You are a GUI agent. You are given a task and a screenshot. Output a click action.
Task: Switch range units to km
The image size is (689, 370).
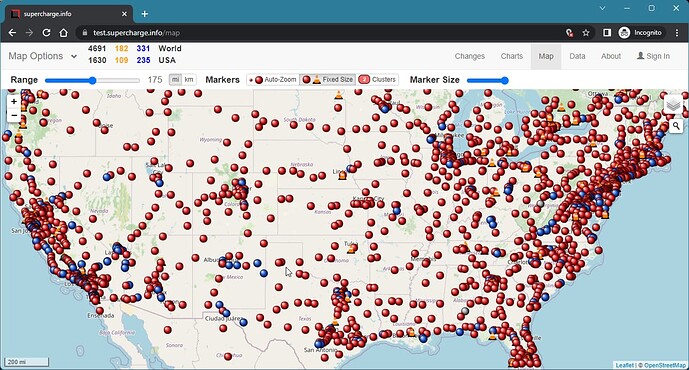189,80
